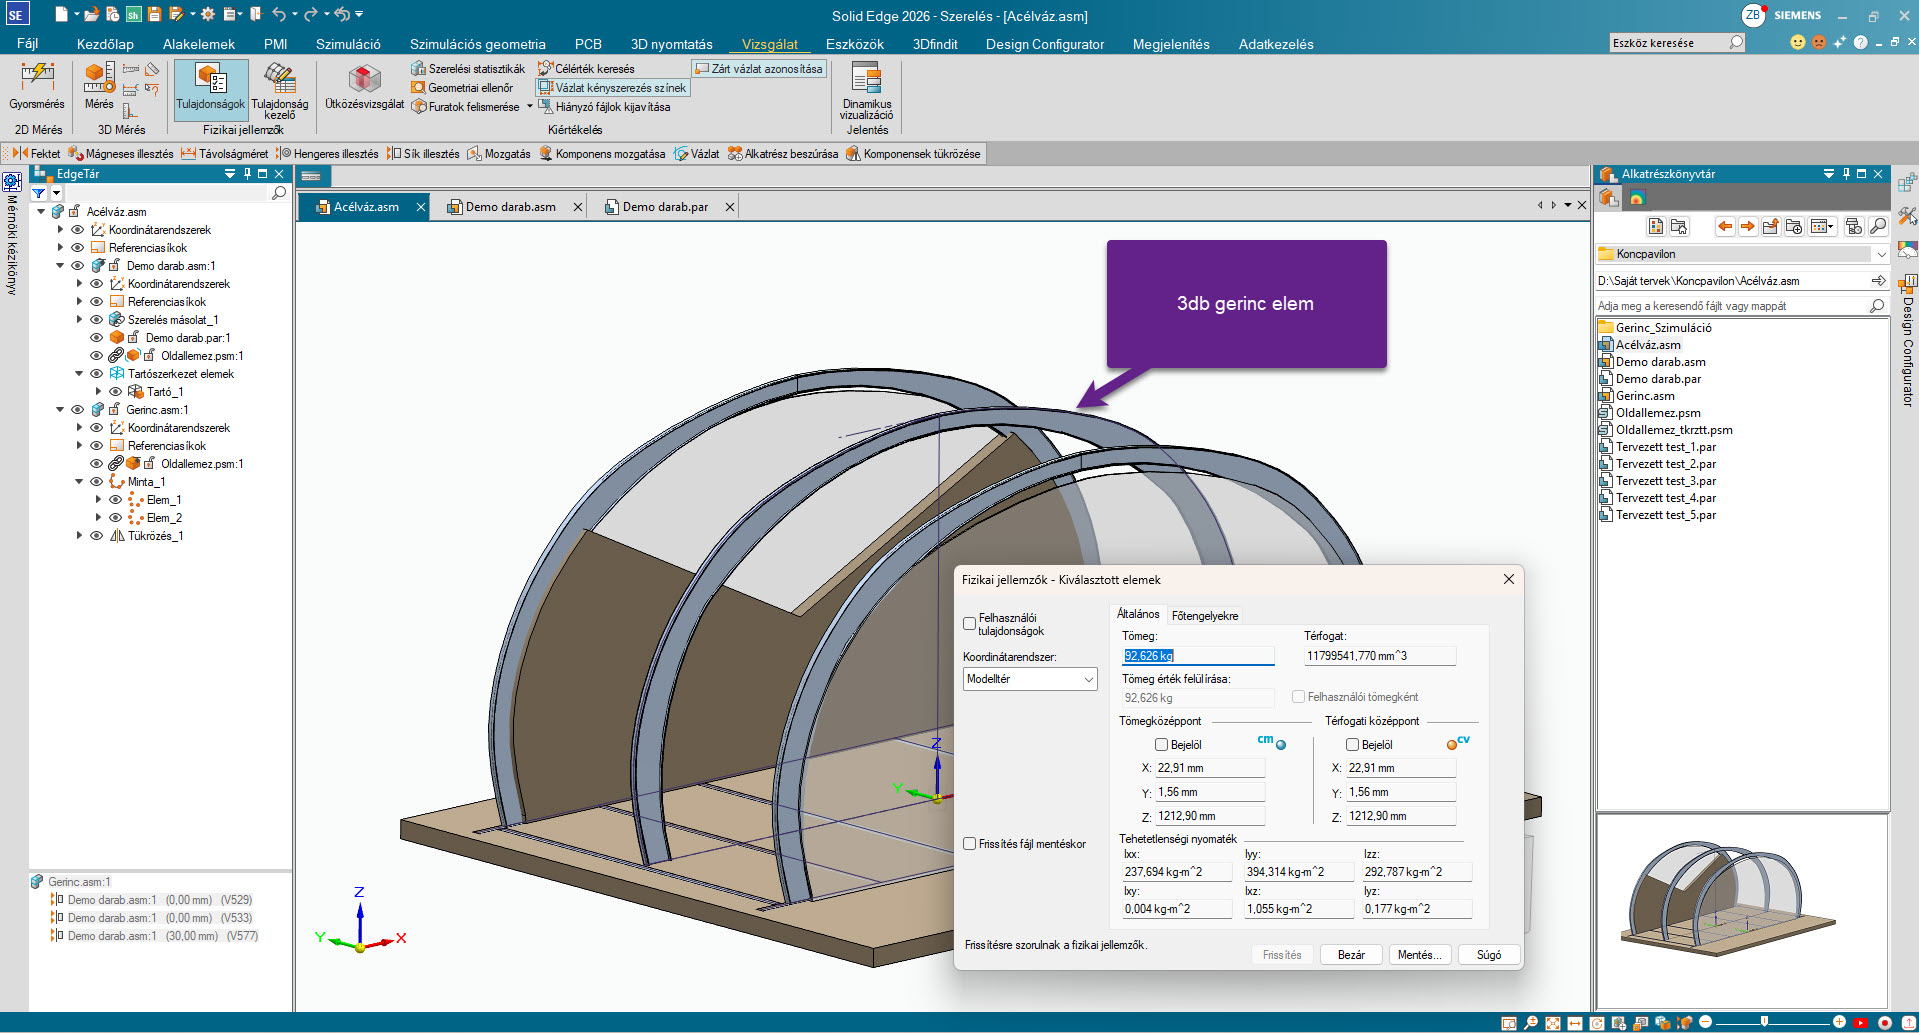Hide the Elem_2 pattern item

pos(116,518)
